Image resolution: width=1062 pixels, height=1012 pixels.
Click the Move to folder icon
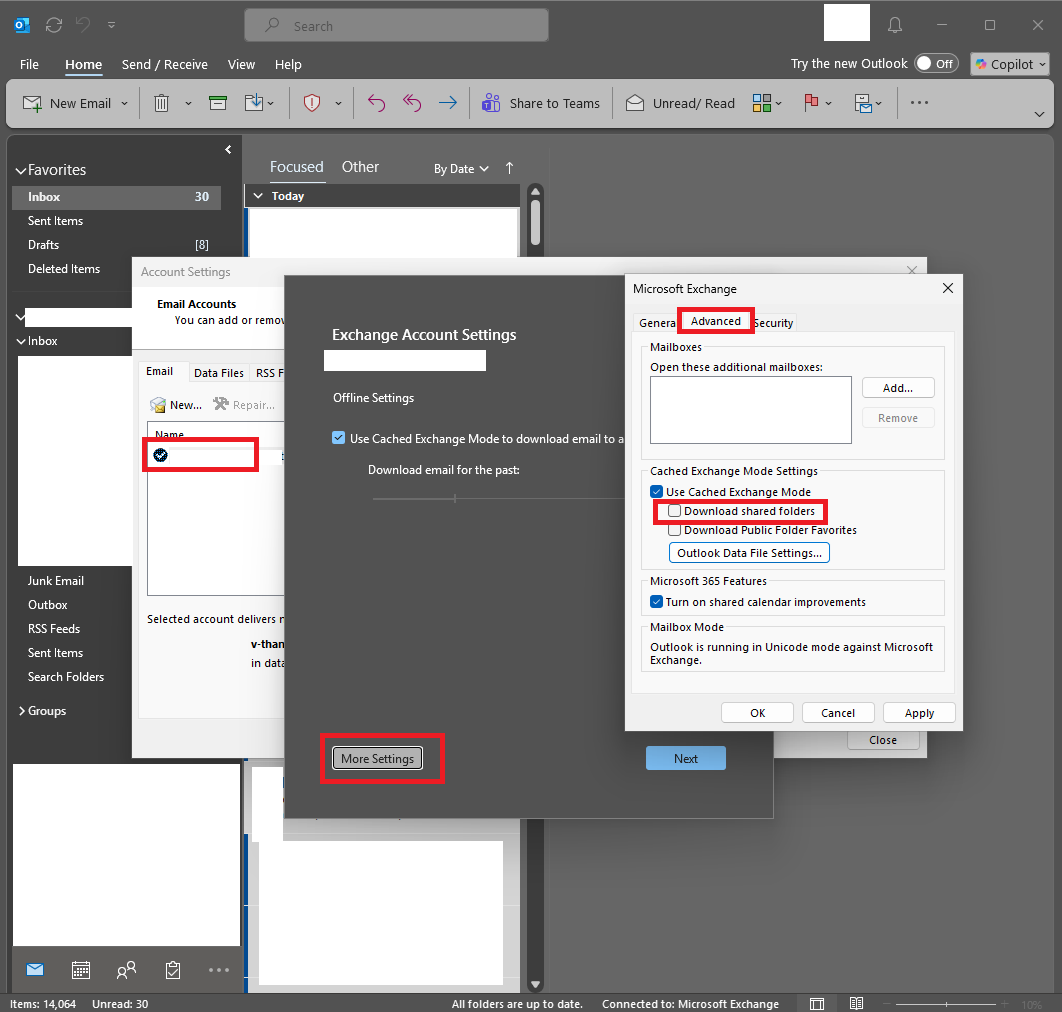coord(254,103)
